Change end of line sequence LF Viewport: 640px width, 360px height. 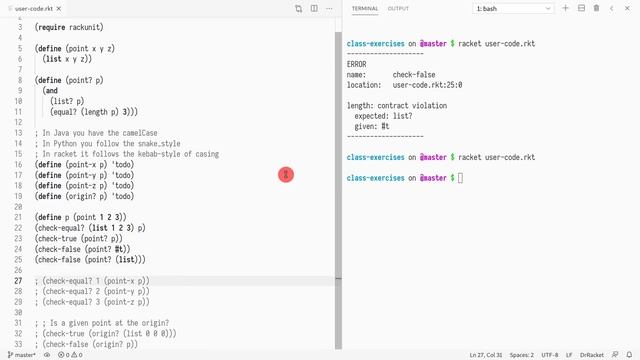(569, 355)
